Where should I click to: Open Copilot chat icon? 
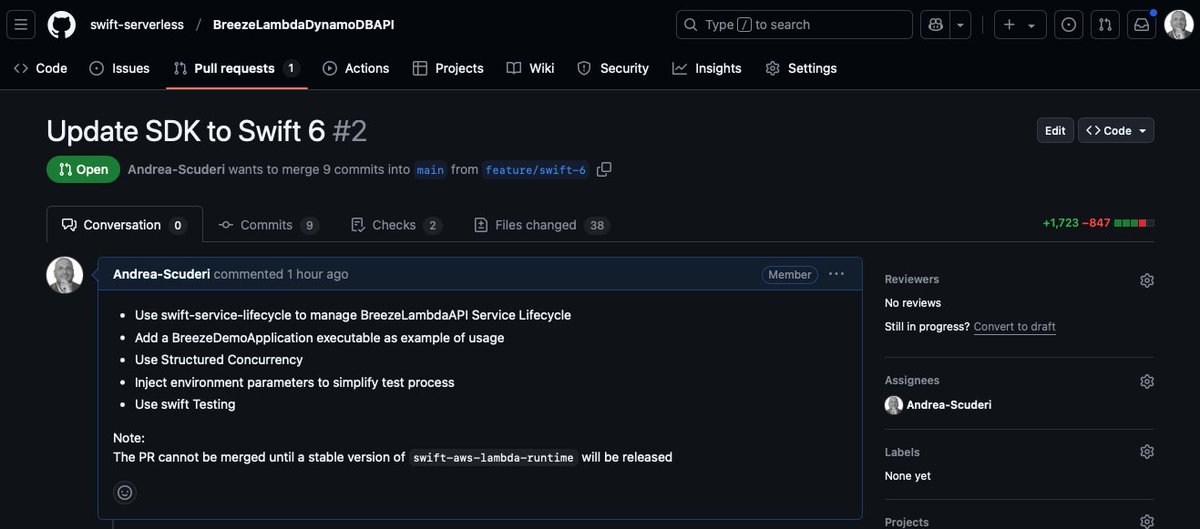click(936, 25)
